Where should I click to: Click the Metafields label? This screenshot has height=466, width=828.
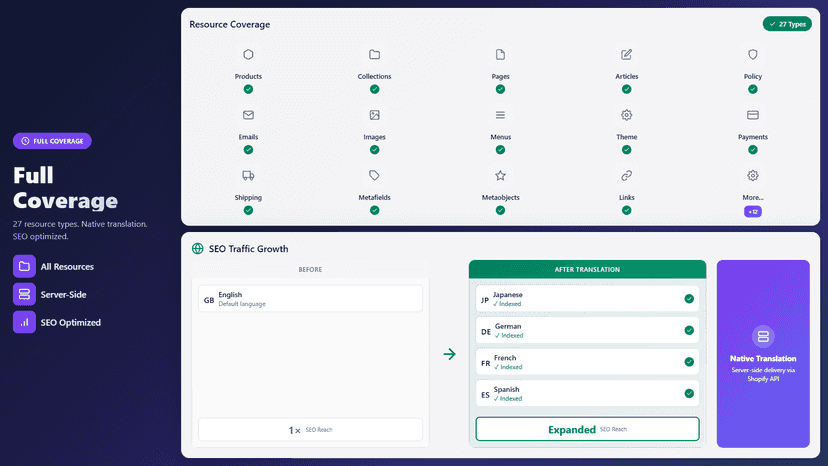click(x=374, y=198)
